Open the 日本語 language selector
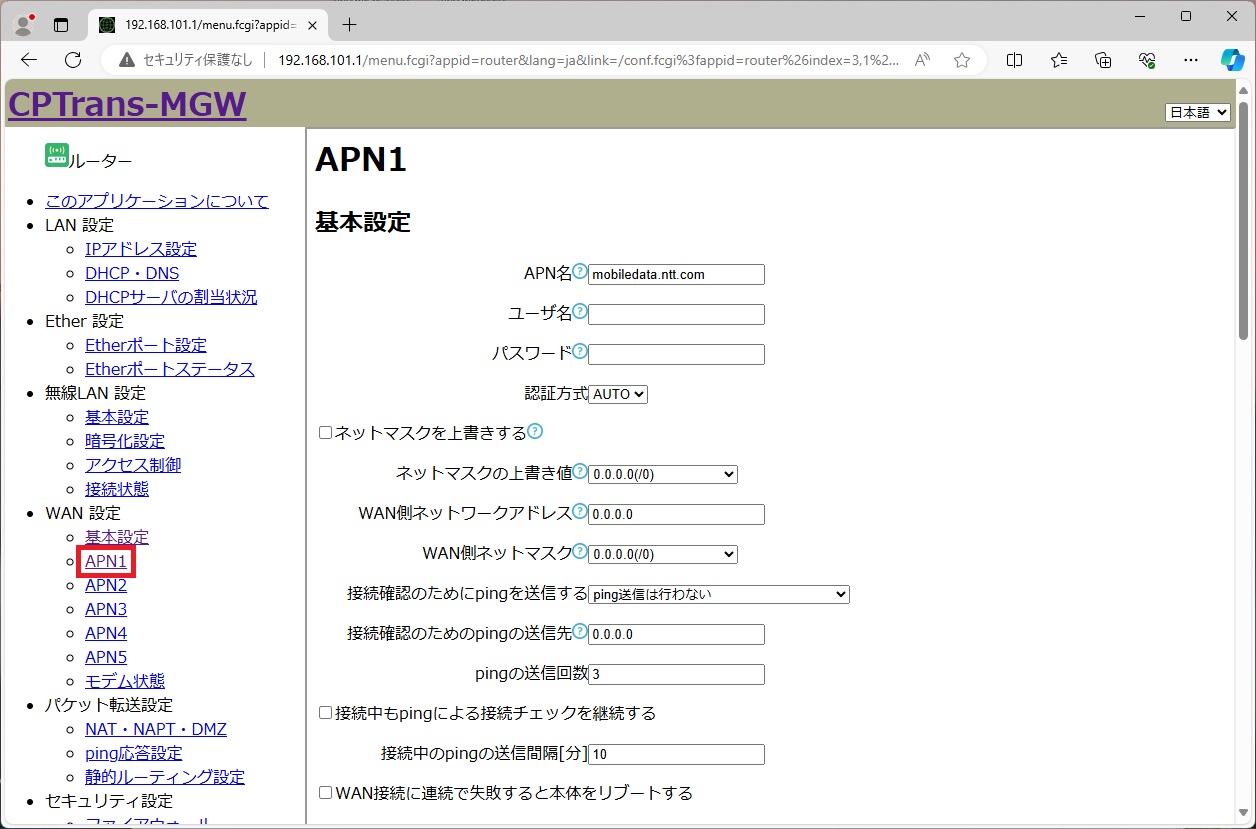Viewport: 1256px width, 829px height. point(1197,113)
